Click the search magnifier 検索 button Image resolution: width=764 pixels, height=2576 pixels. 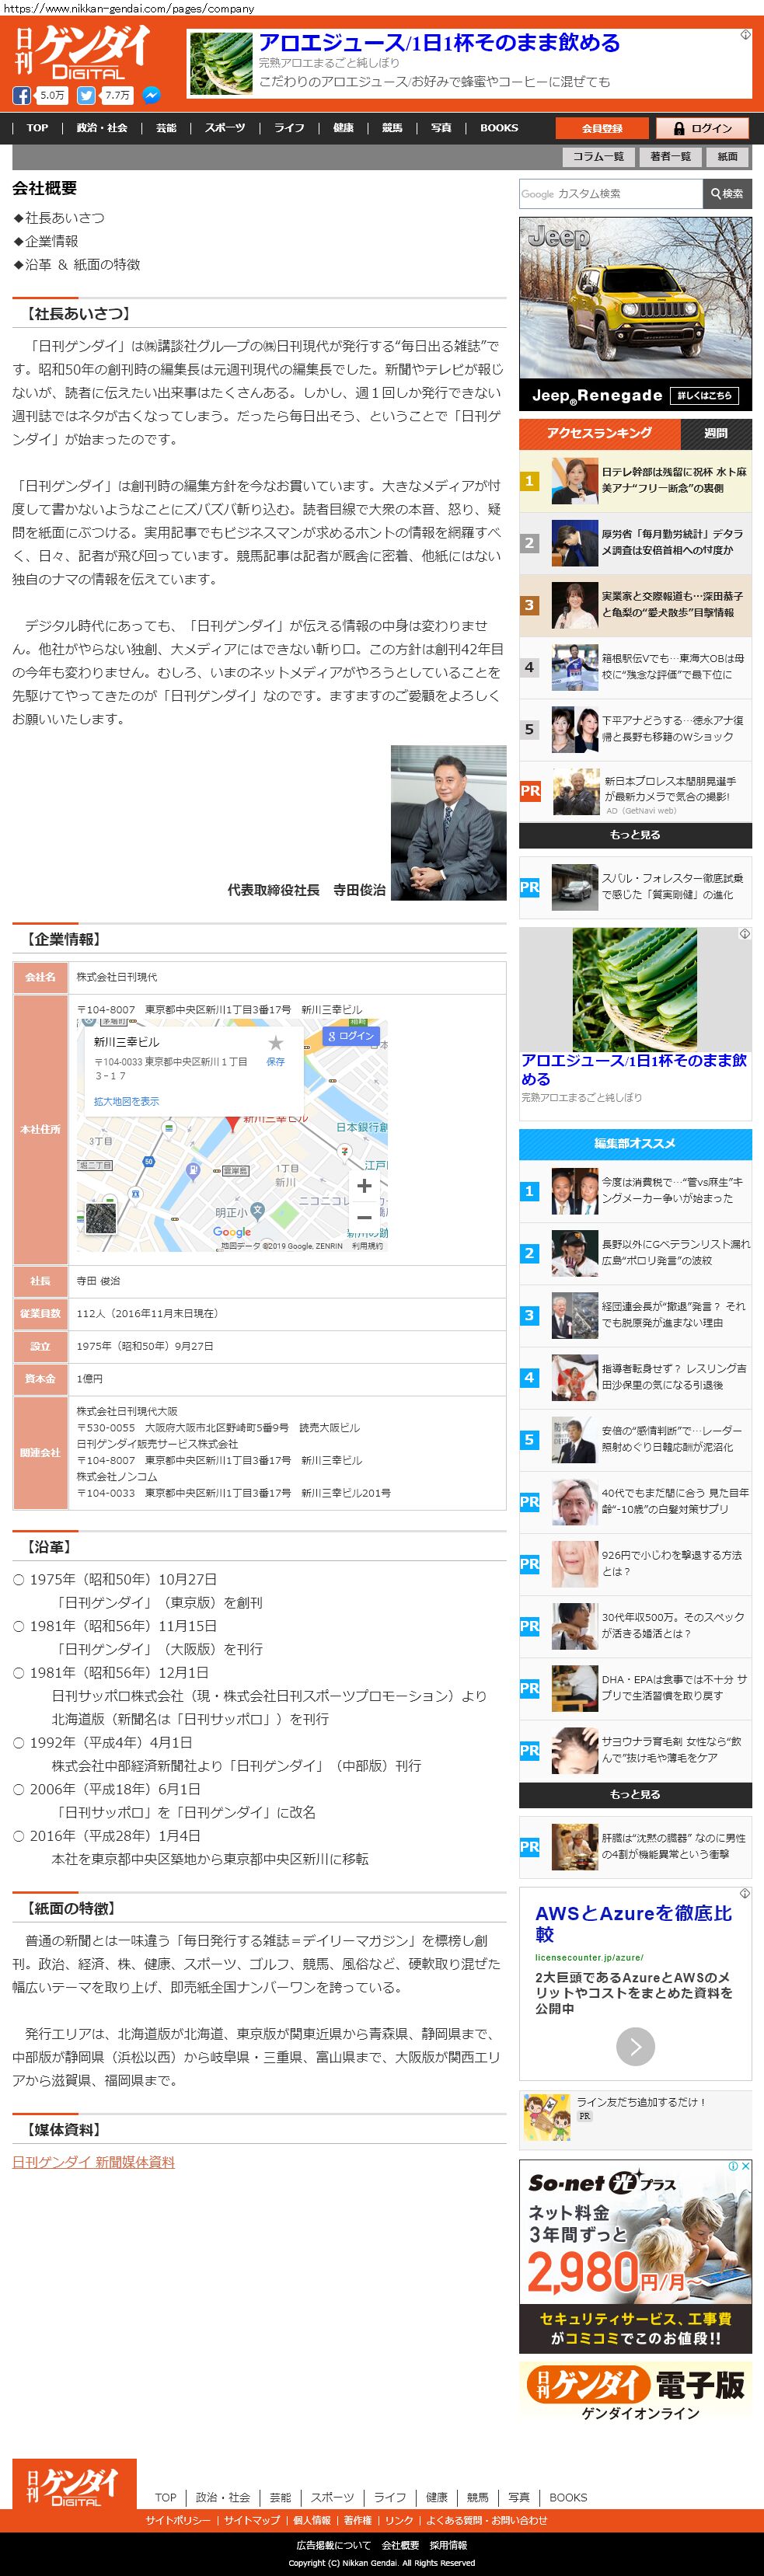727,194
